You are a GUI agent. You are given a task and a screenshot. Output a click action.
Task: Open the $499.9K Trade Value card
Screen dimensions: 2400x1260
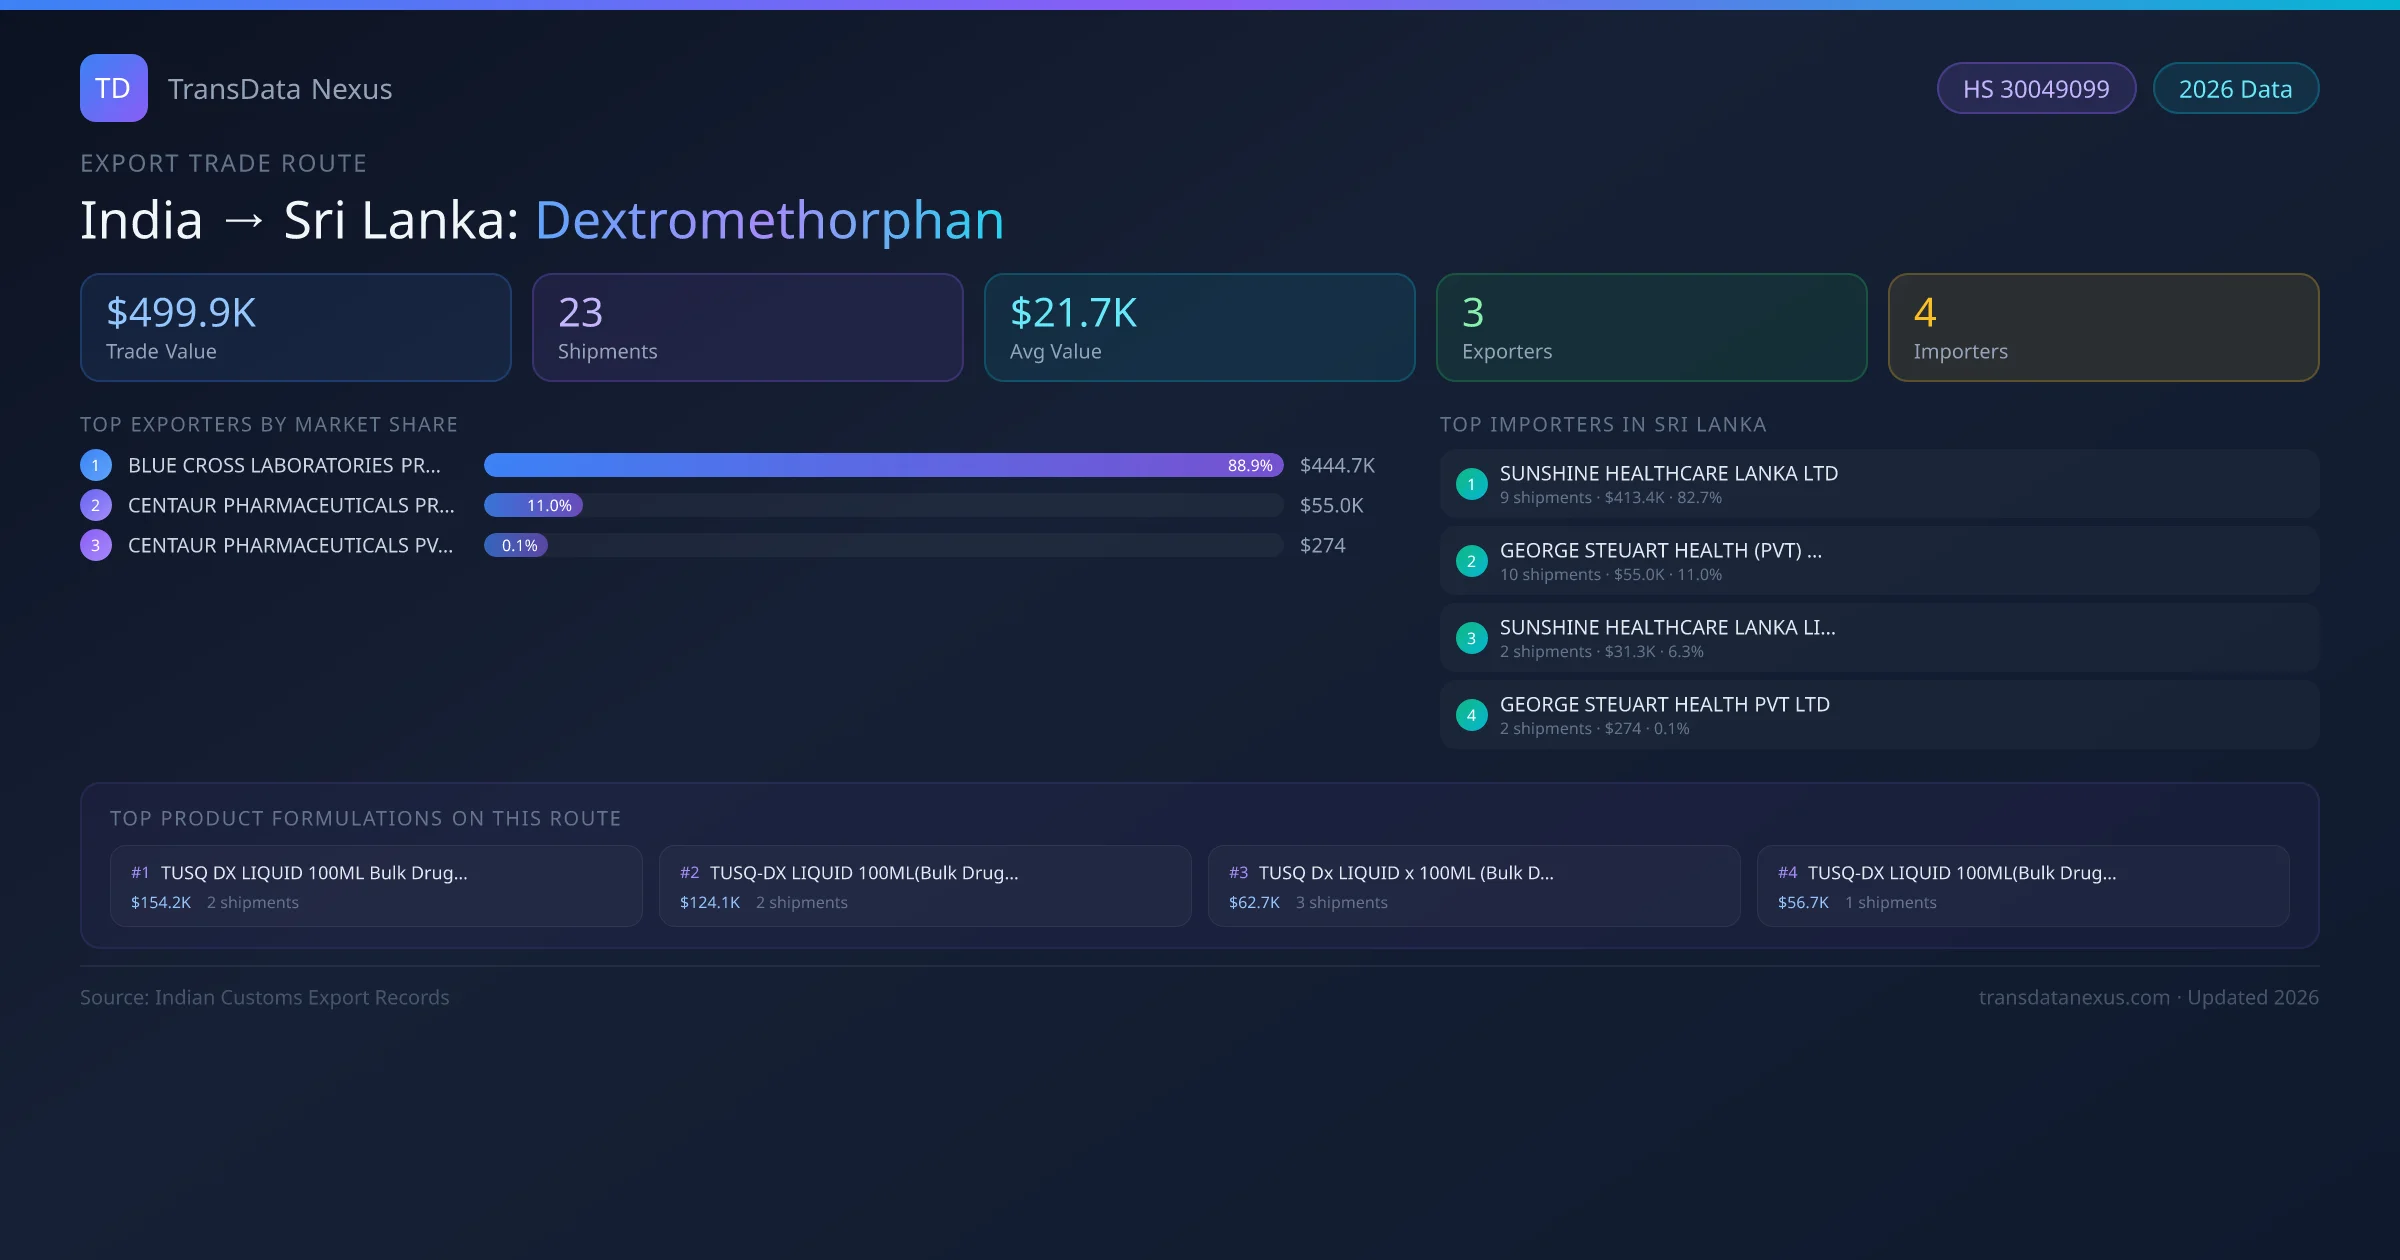pos(296,328)
